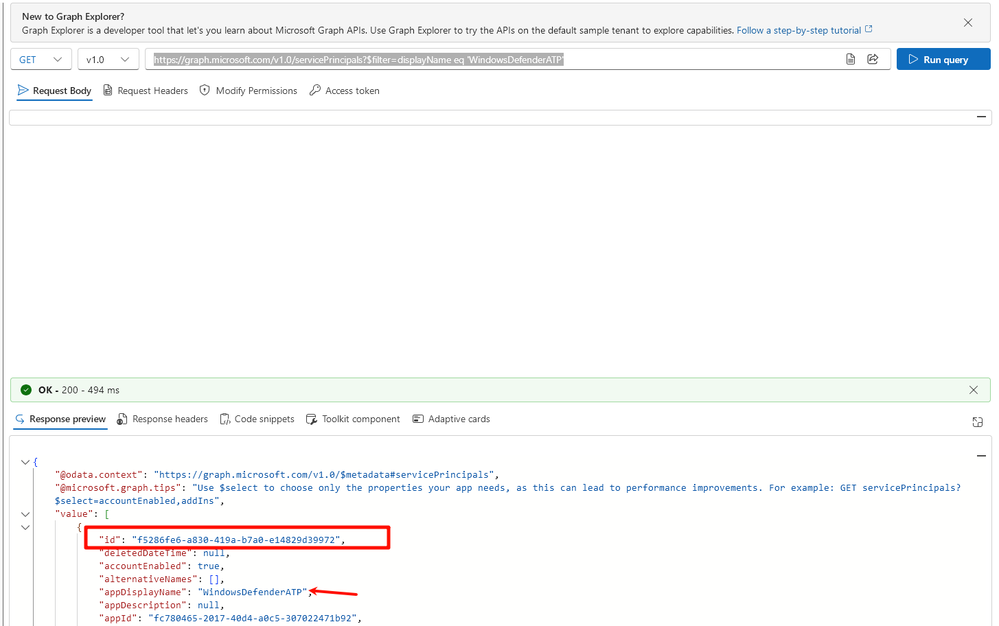Open the Code snippets tab
The height and width of the screenshot is (626, 999).
pyautogui.click(x=257, y=419)
